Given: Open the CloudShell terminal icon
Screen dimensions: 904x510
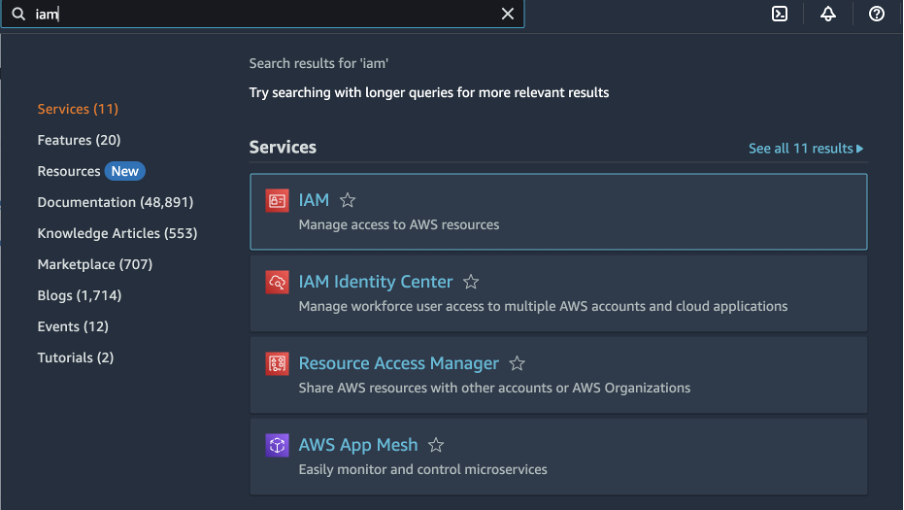Looking at the screenshot, I should click(x=779, y=14).
